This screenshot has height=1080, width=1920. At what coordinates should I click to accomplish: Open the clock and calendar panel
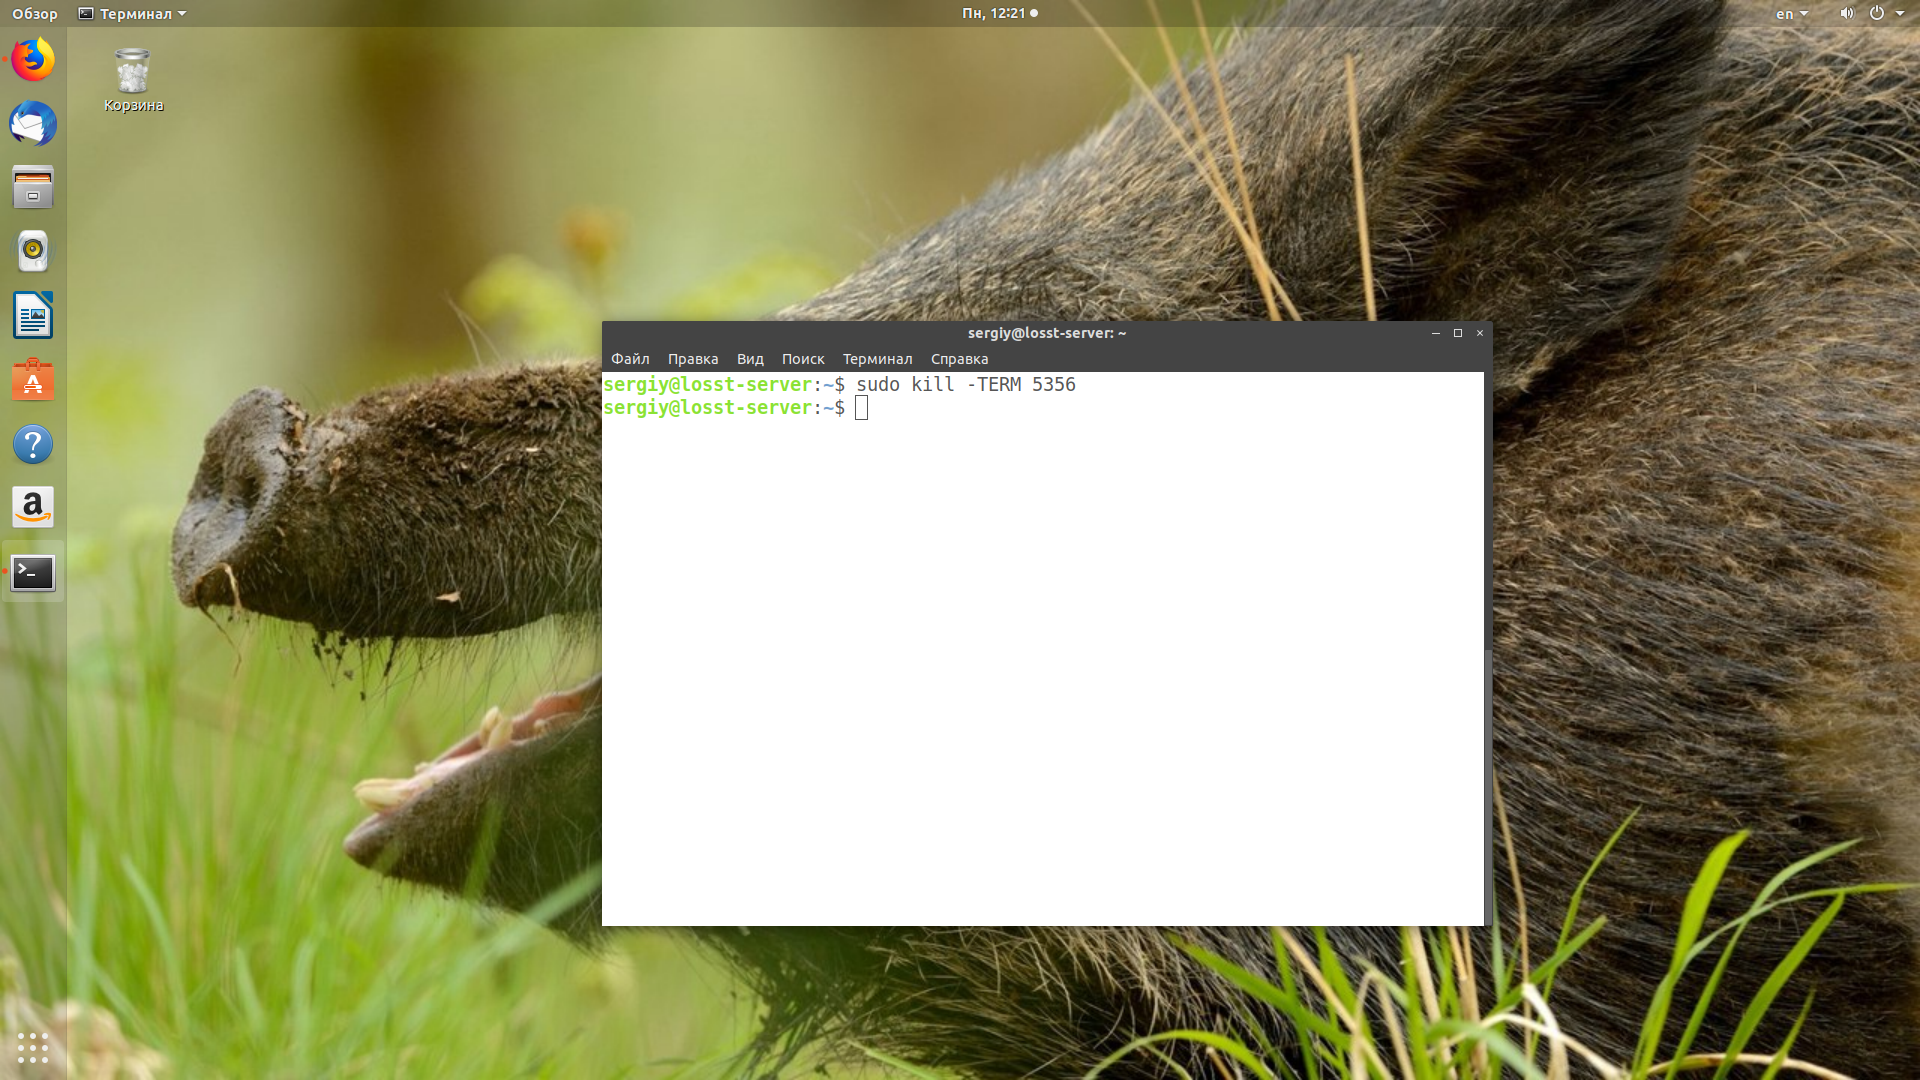click(999, 13)
